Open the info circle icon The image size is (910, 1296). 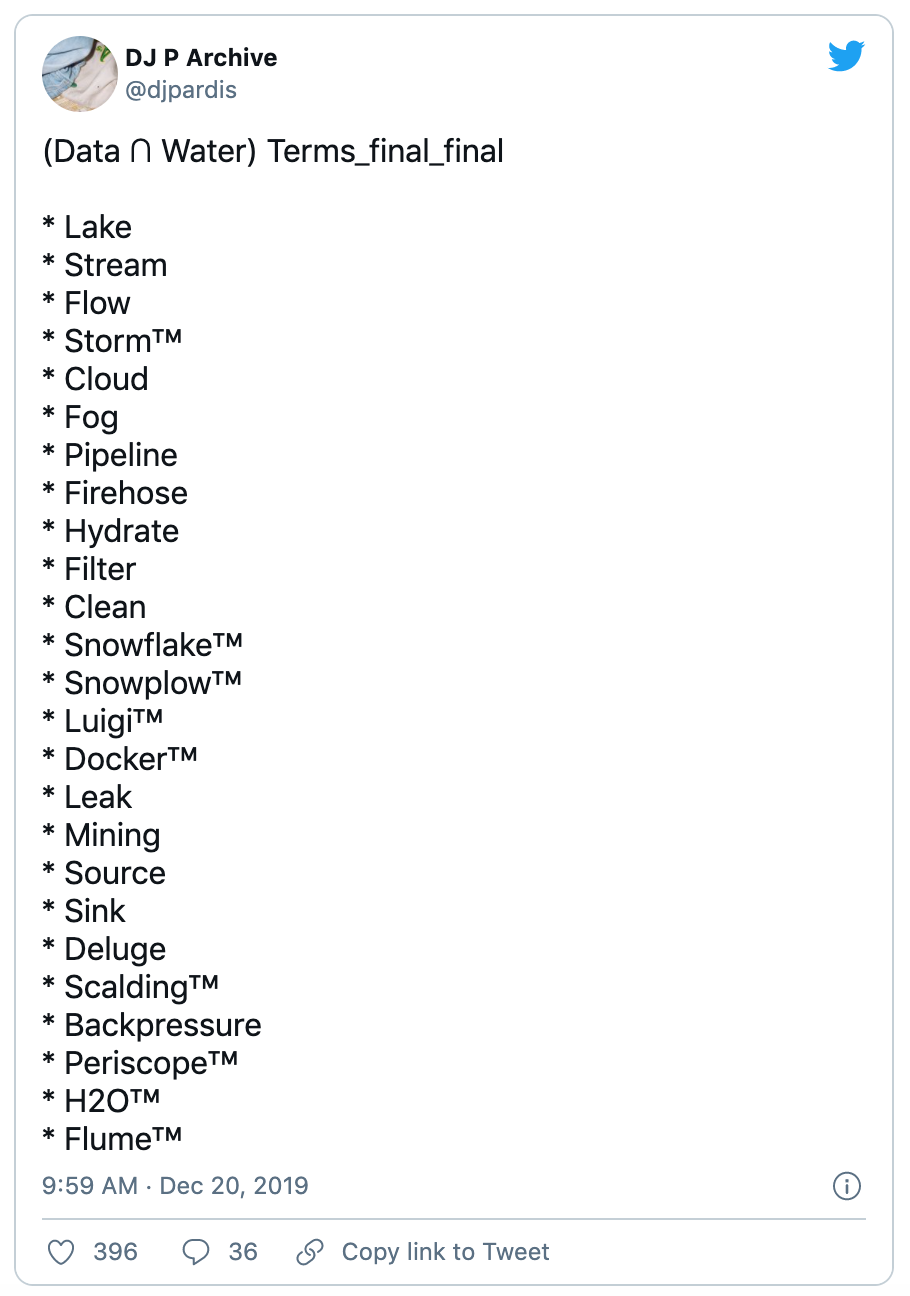point(847,1186)
